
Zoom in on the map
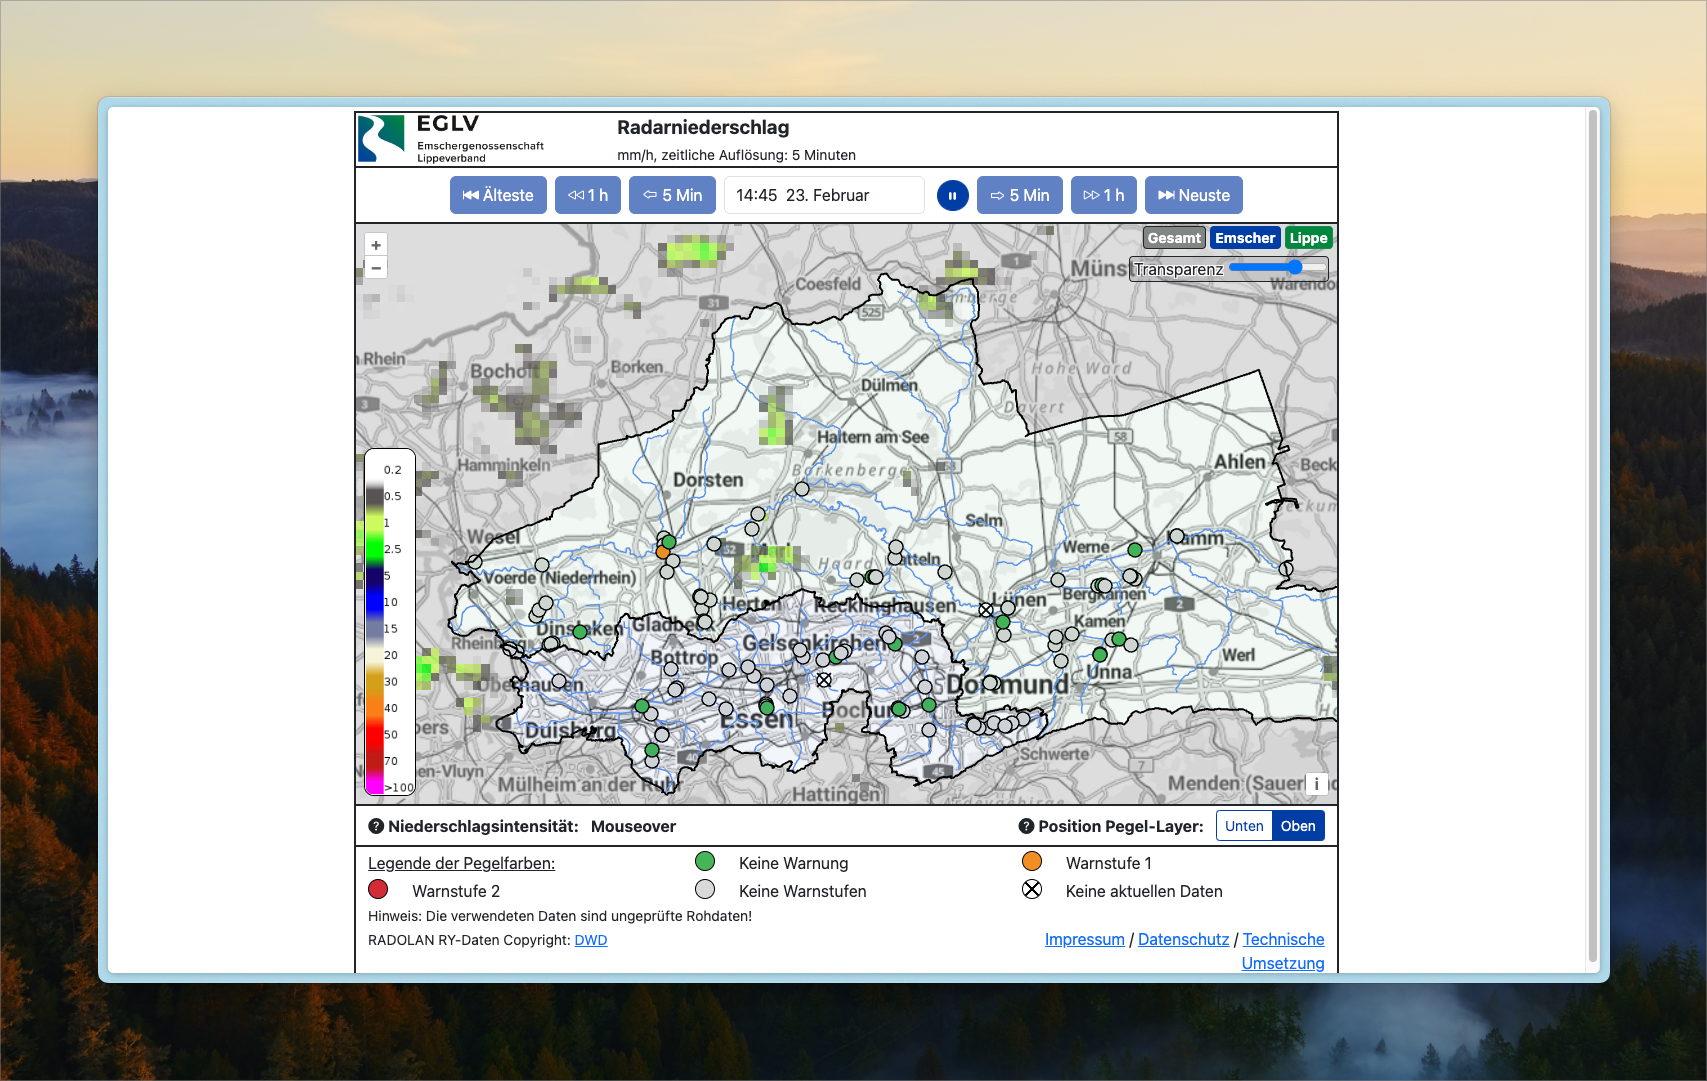[376, 245]
